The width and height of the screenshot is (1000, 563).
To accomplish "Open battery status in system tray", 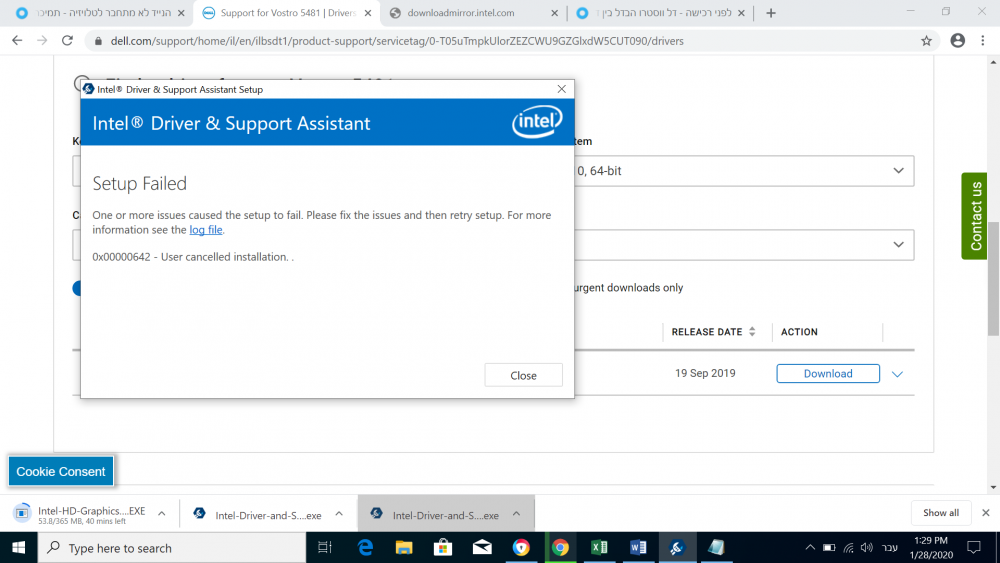I will (x=828, y=548).
